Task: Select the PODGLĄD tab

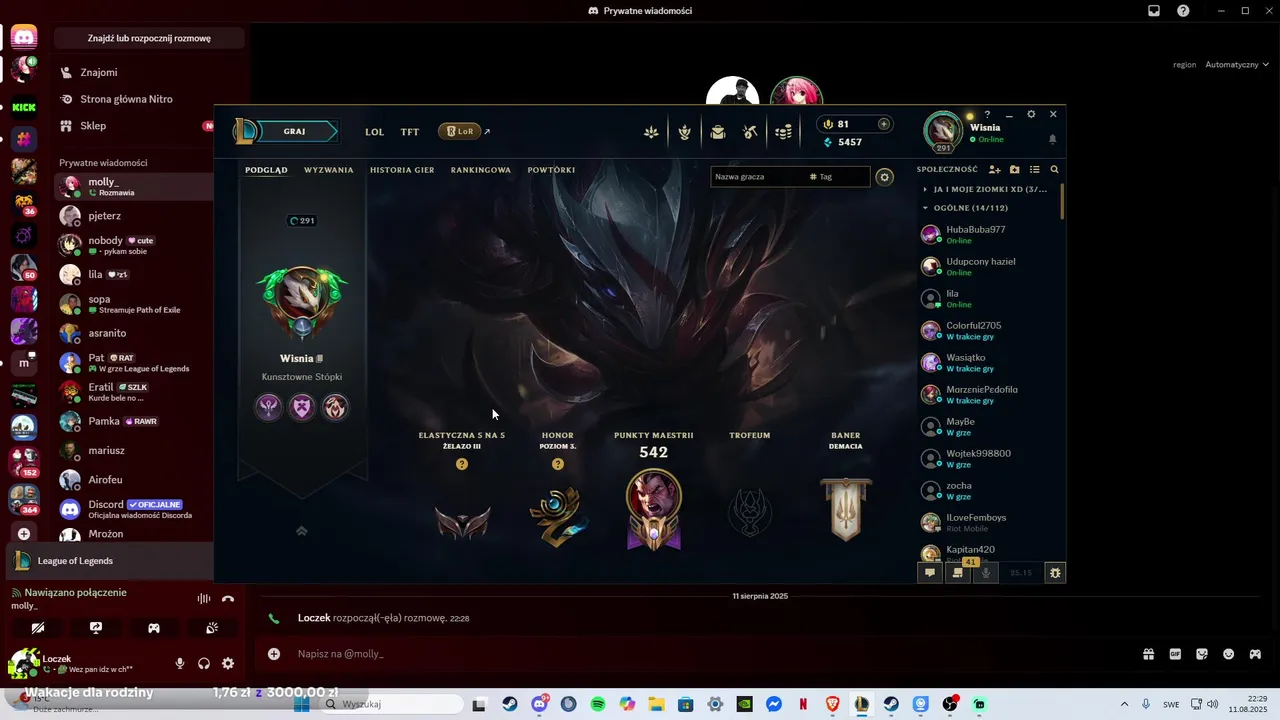Action: (x=266, y=170)
